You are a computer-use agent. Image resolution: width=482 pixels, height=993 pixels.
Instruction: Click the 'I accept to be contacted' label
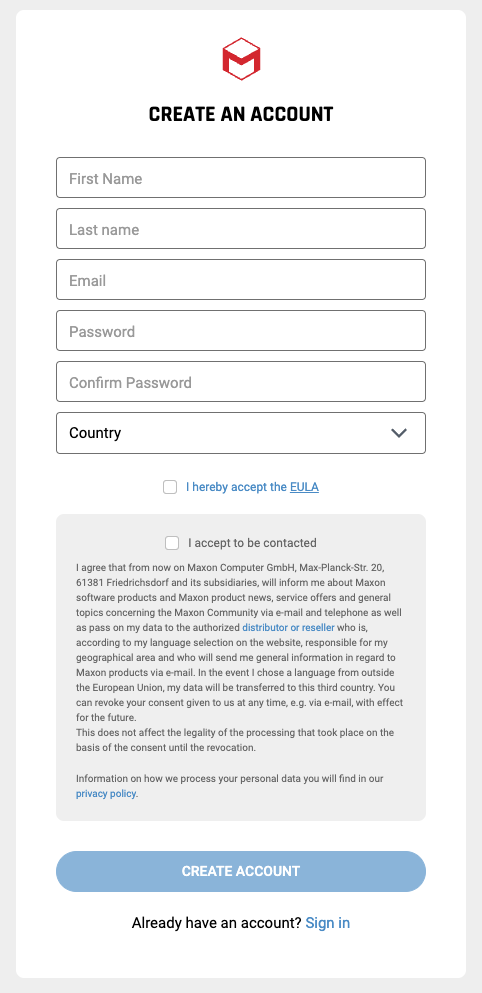click(252, 543)
